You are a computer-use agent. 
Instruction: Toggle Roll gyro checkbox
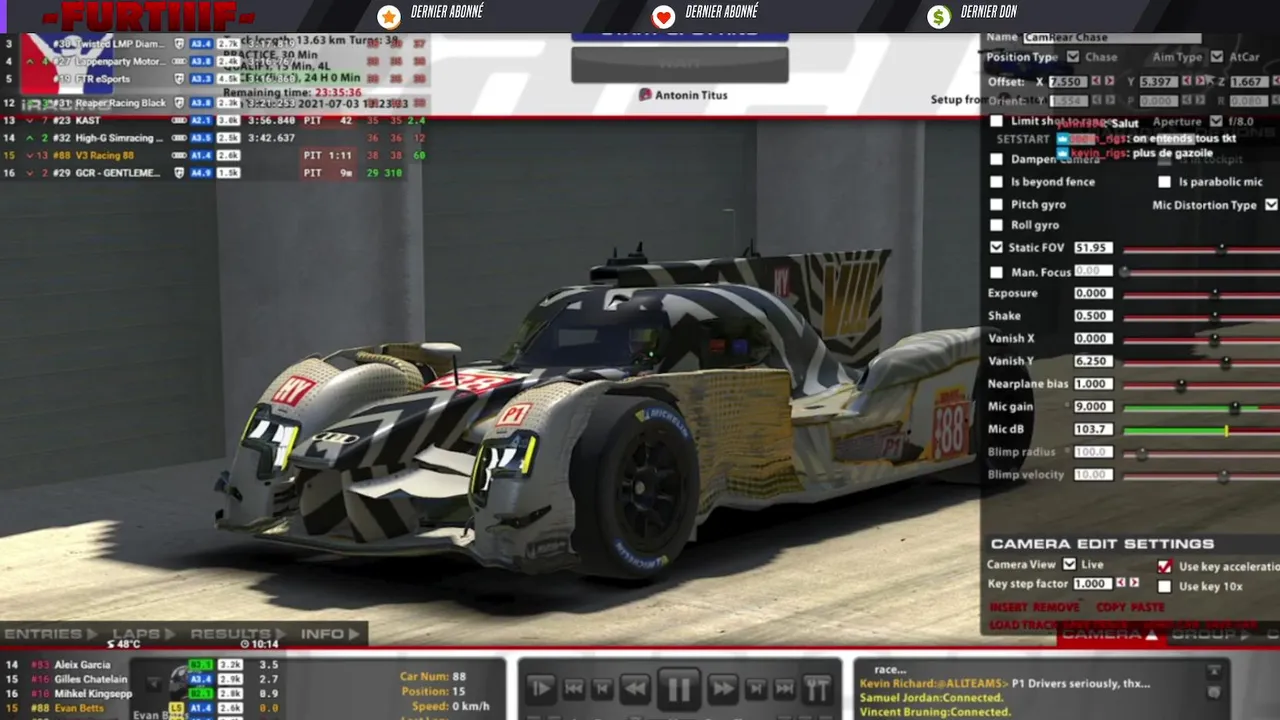(x=996, y=225)
